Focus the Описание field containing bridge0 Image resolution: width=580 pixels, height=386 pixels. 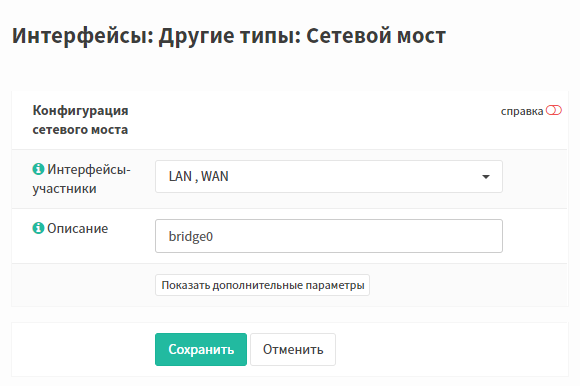point(328,236)
